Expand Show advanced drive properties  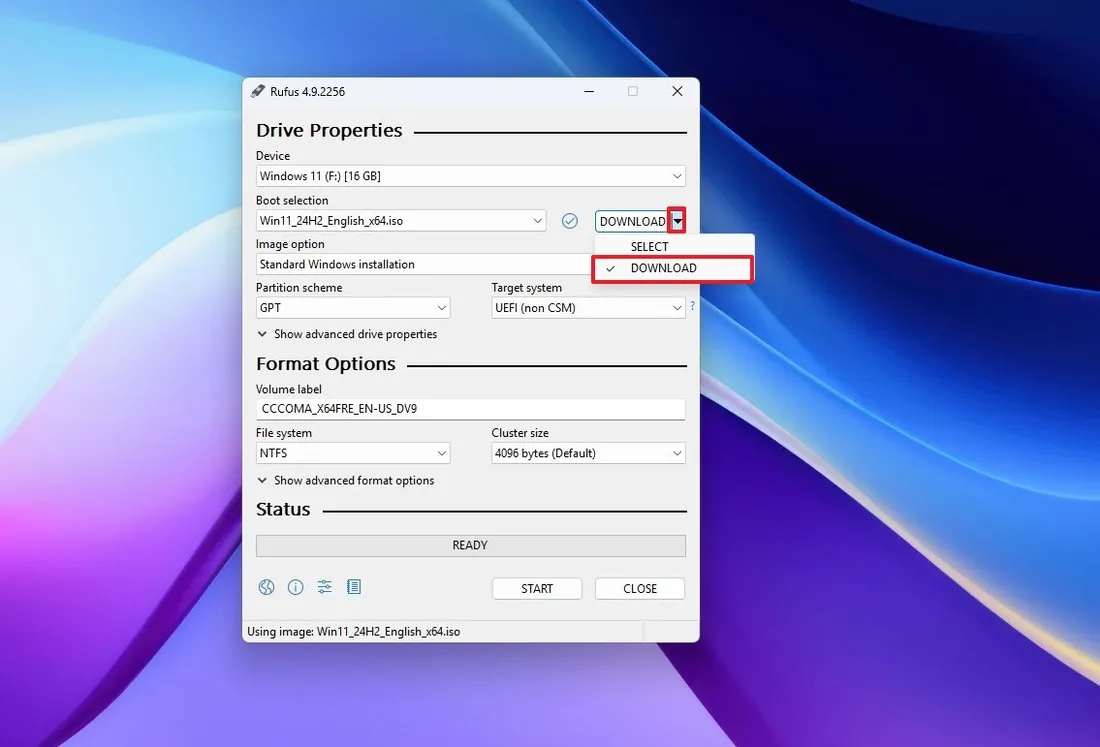point(347,334)
